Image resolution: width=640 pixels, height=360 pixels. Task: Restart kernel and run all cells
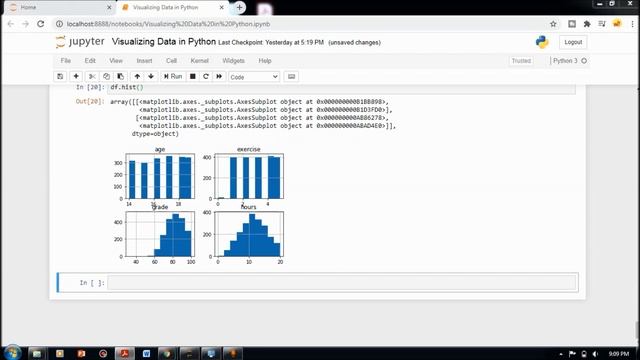219,77
